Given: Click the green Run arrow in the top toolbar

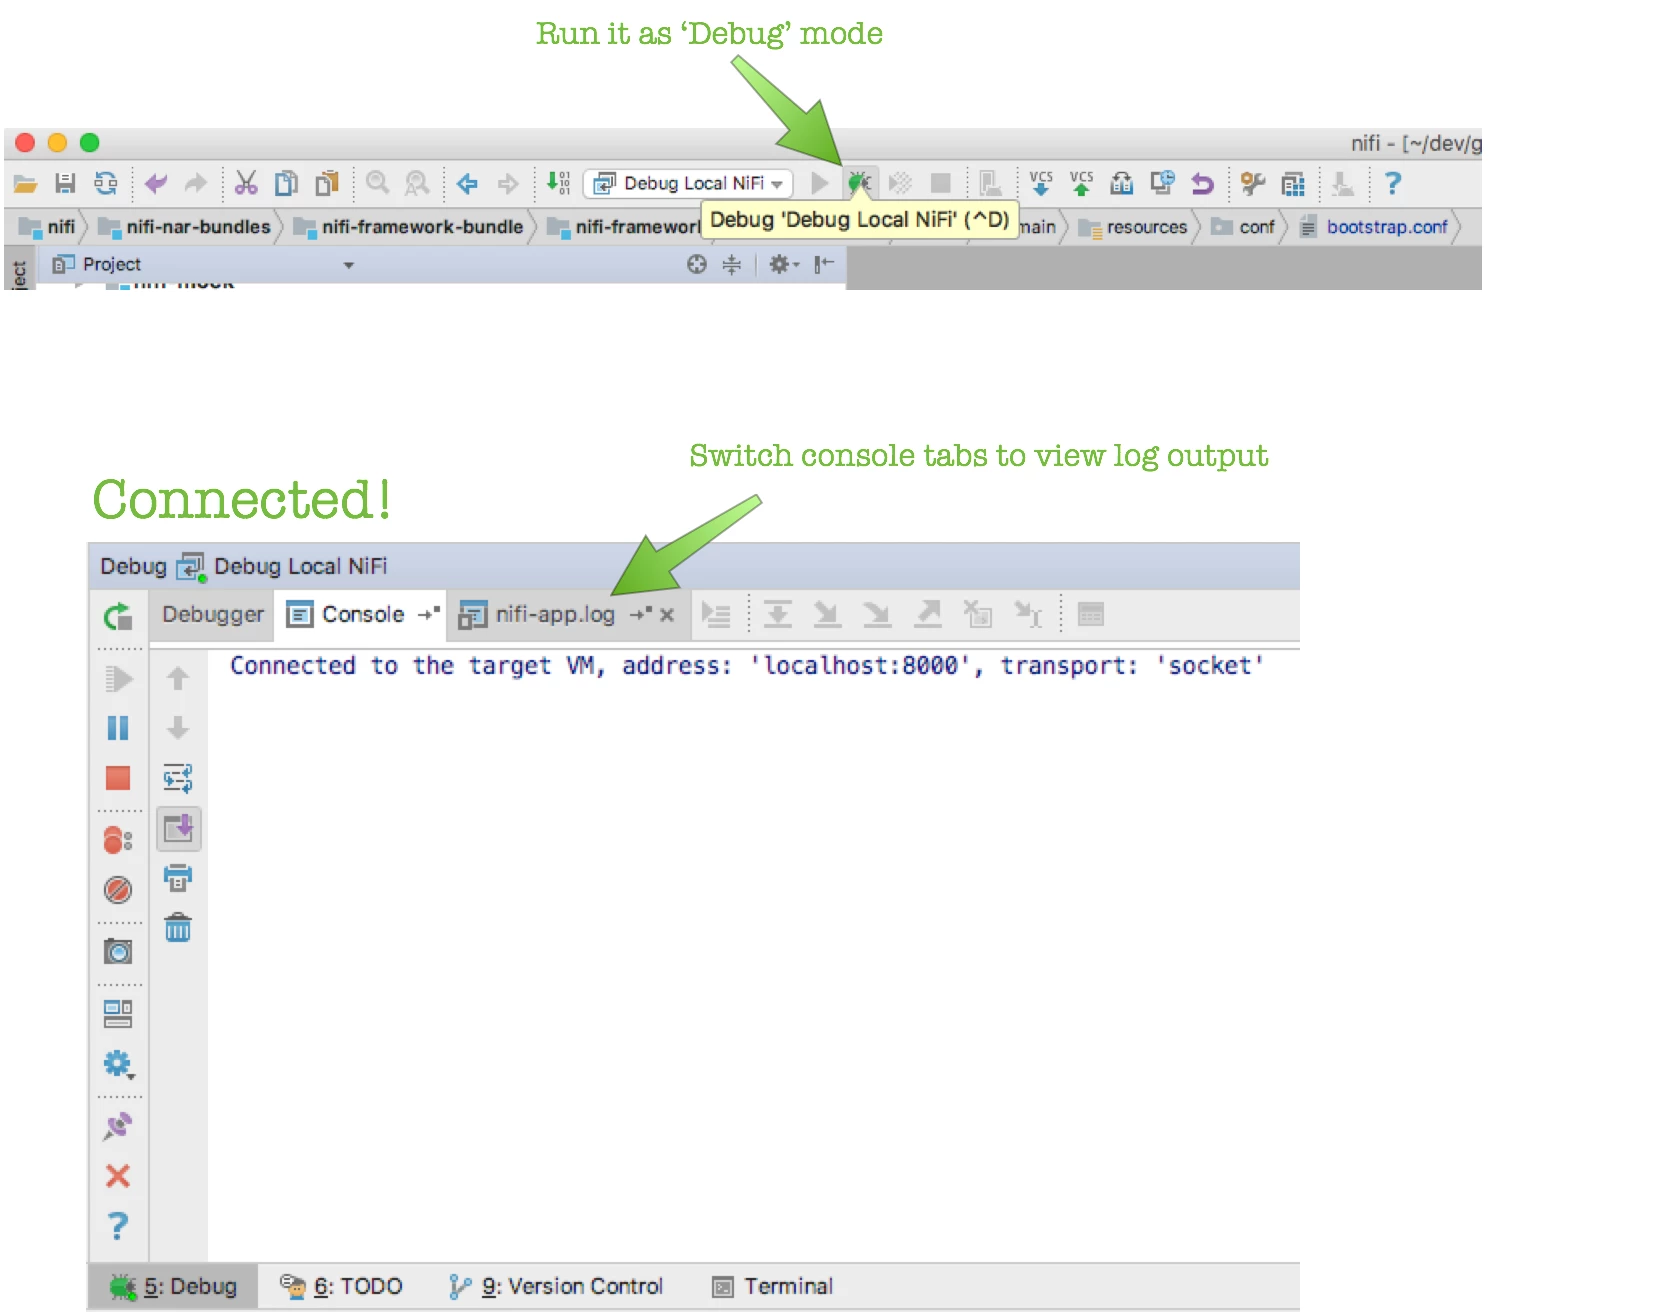Looking at the screenshot, I should point(820,183).
